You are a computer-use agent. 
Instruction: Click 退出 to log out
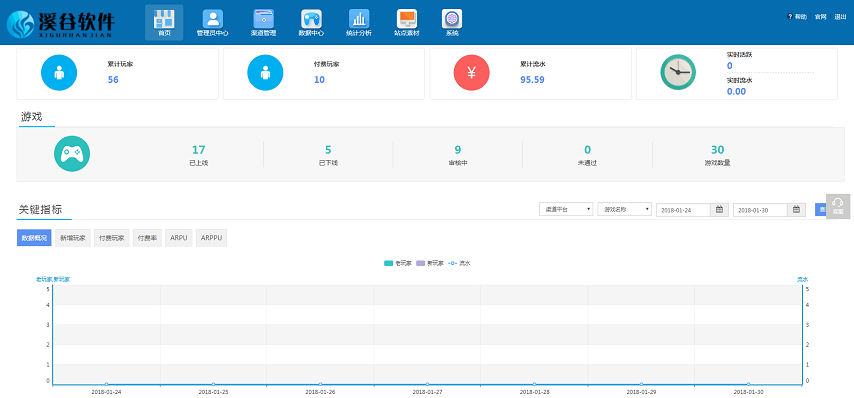(x=840, y=17)
